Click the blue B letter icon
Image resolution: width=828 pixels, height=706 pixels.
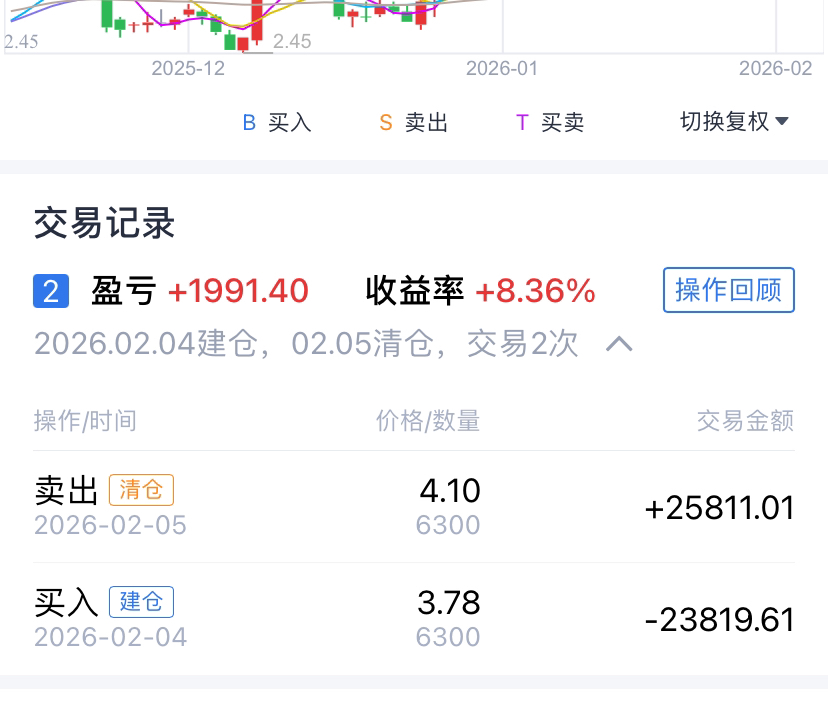click(x=249, y=123)
